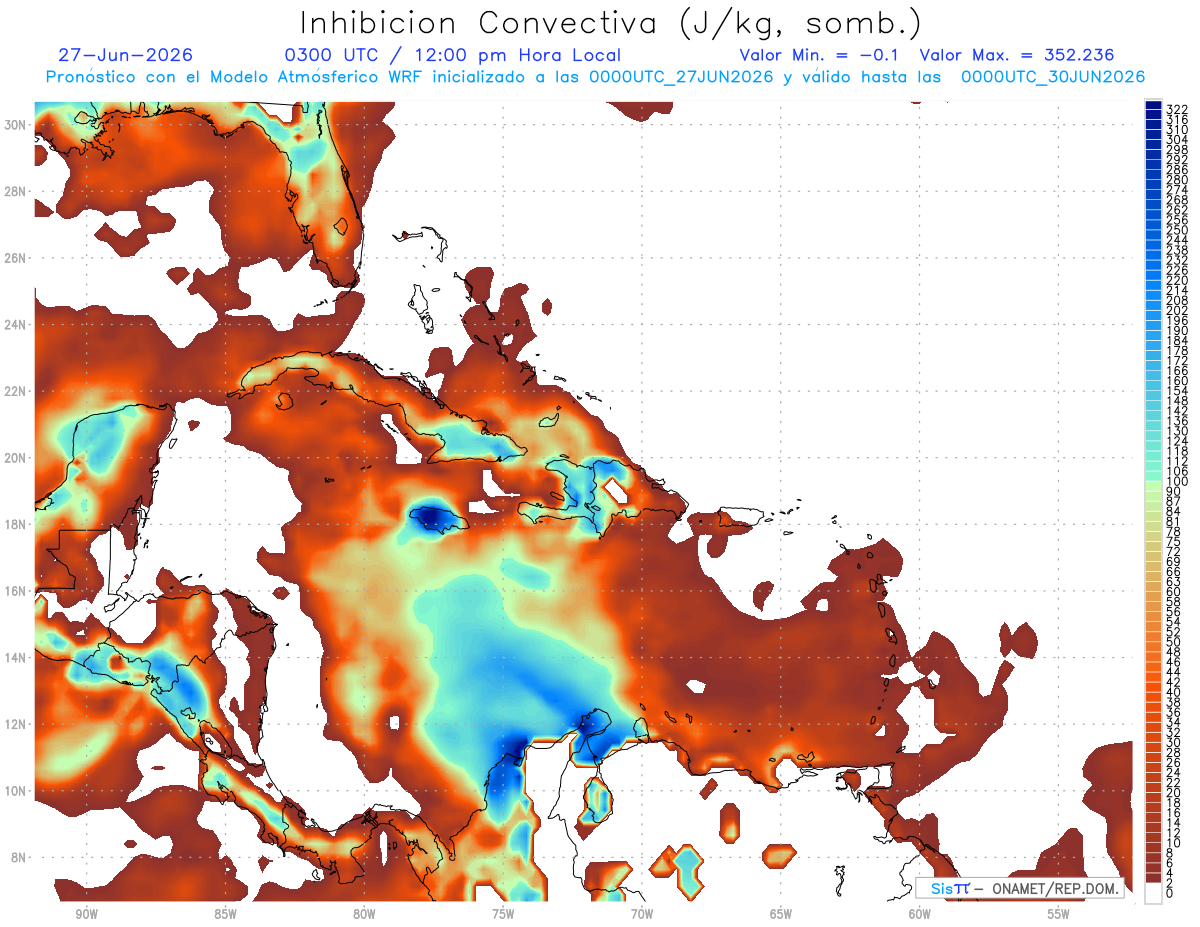The width and height of the screenshot is (1200, 927).
Task: Click the '24N' latitude label
Action: (16, 325)
